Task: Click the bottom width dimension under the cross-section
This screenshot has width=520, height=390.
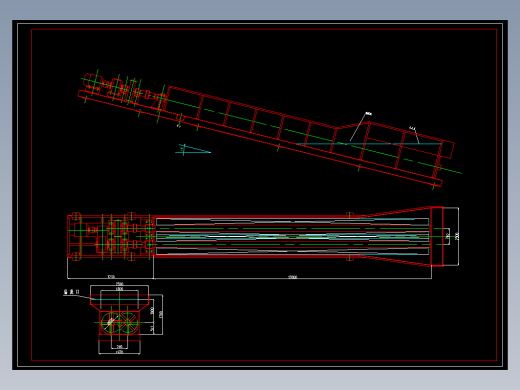Action: pos(119,352)
